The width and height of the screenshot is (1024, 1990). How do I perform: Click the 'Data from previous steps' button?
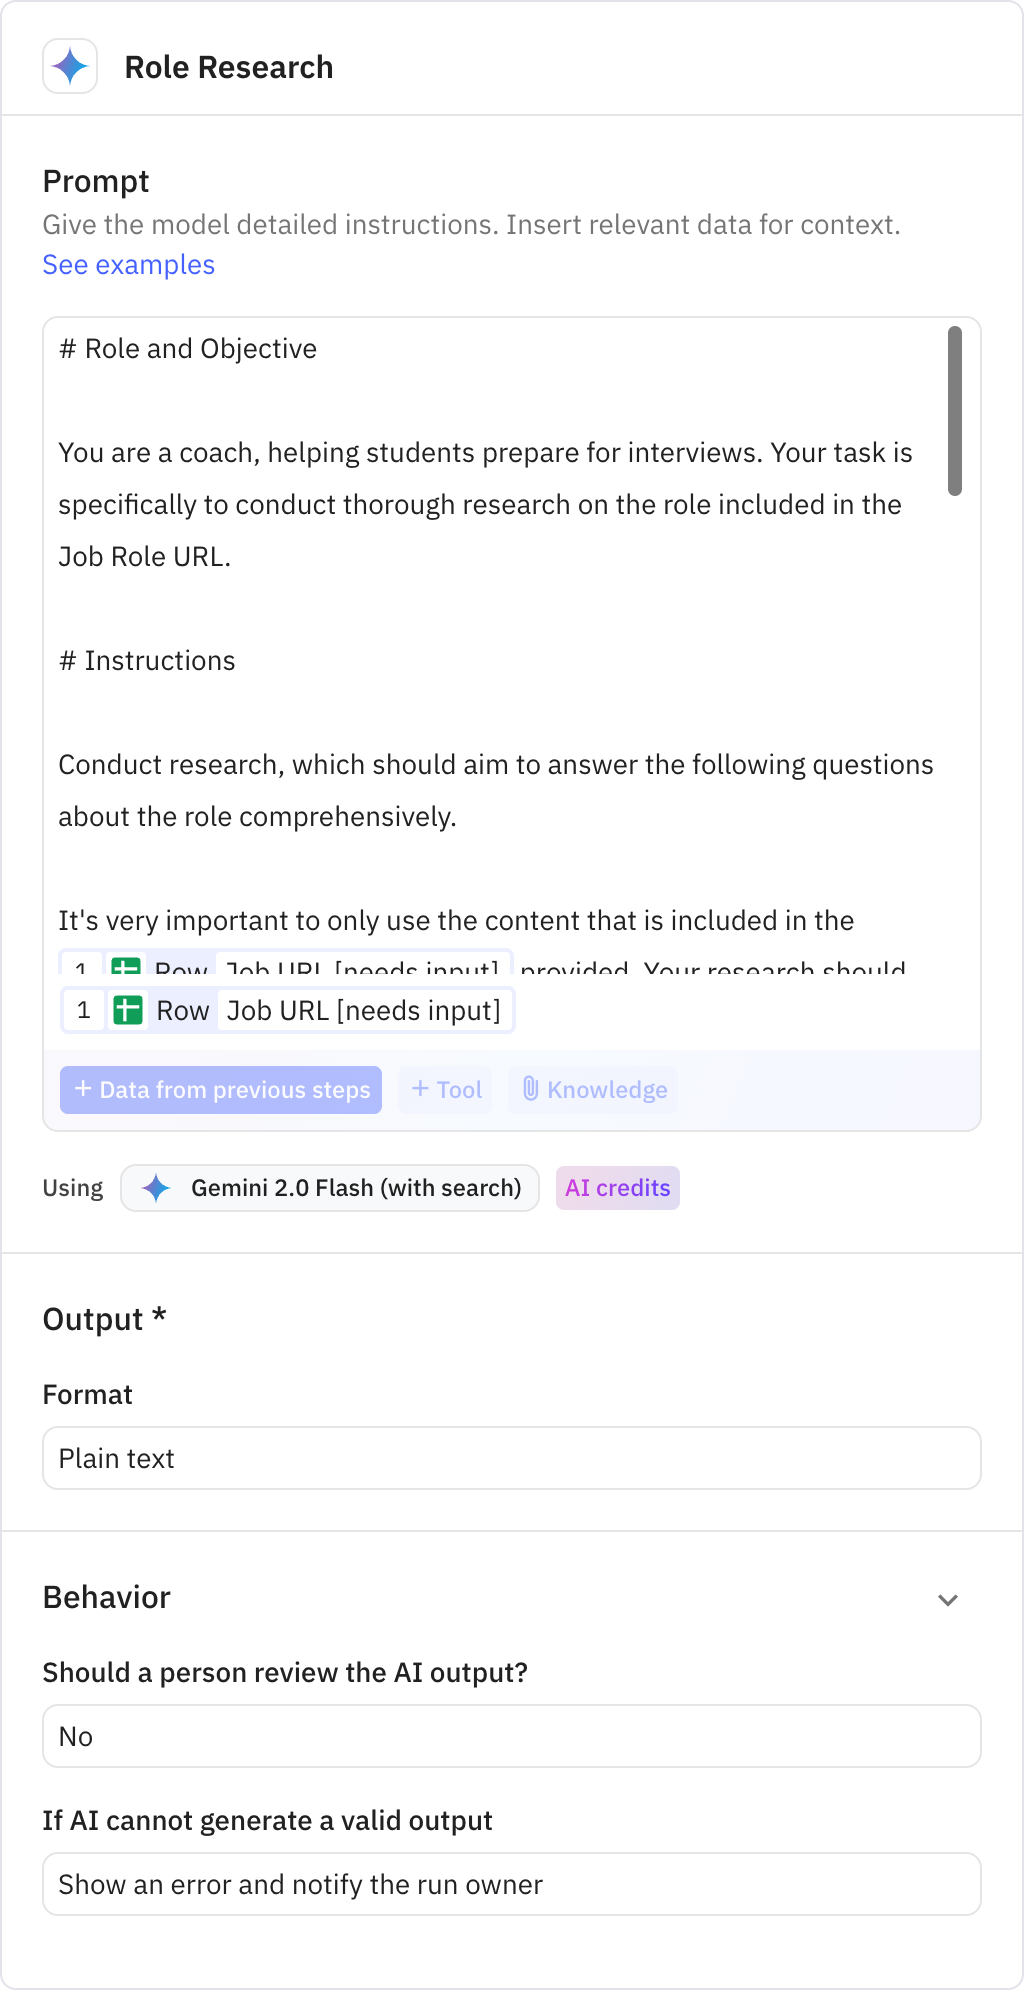221,1090
